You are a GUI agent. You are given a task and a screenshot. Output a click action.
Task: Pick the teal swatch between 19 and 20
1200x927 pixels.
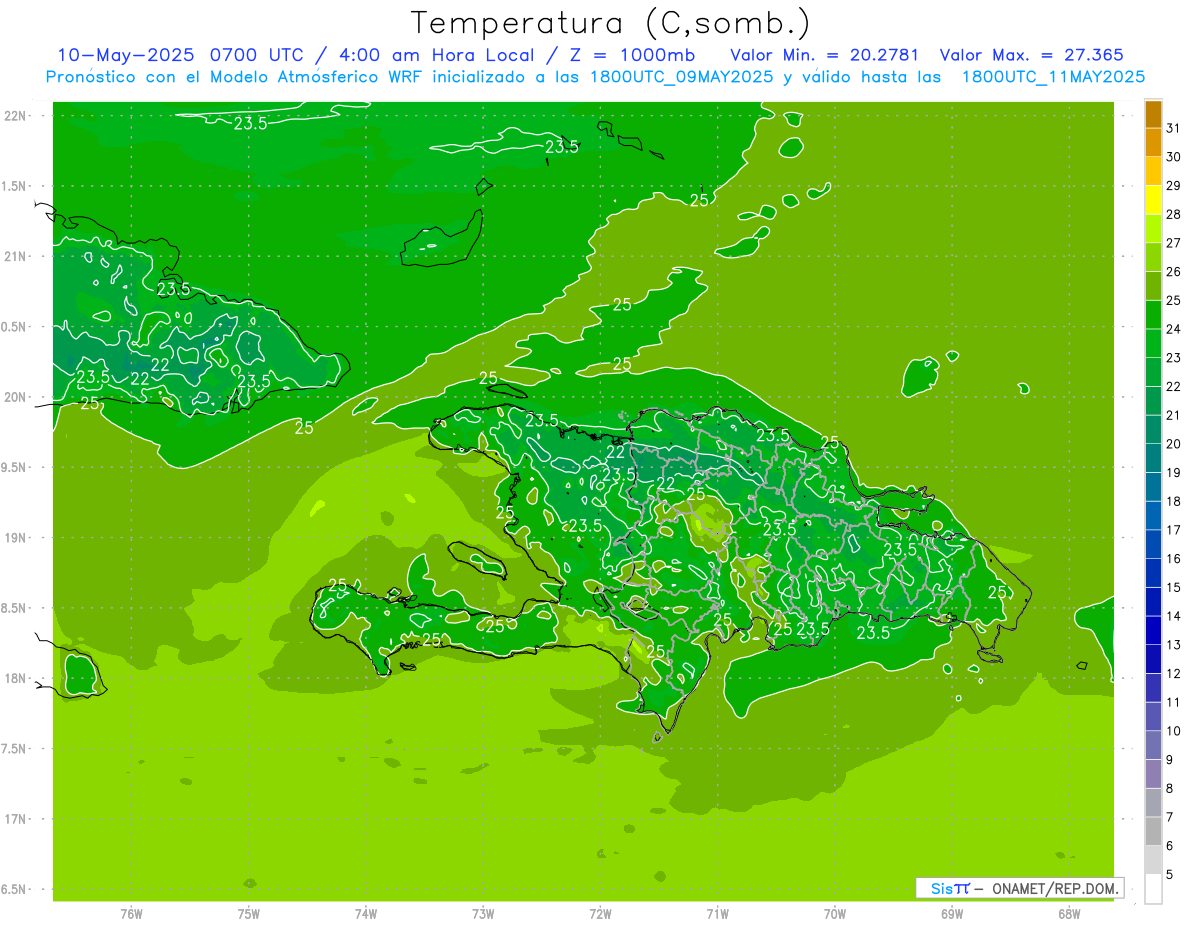1153,458
